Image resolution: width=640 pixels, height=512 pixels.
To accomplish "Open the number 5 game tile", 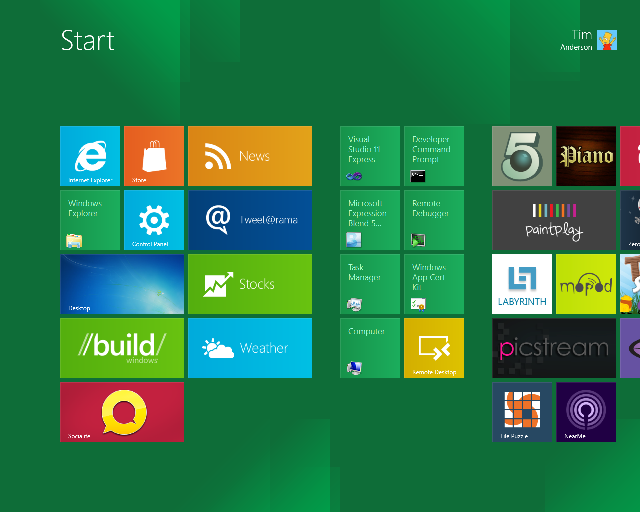I will (522, 156).
